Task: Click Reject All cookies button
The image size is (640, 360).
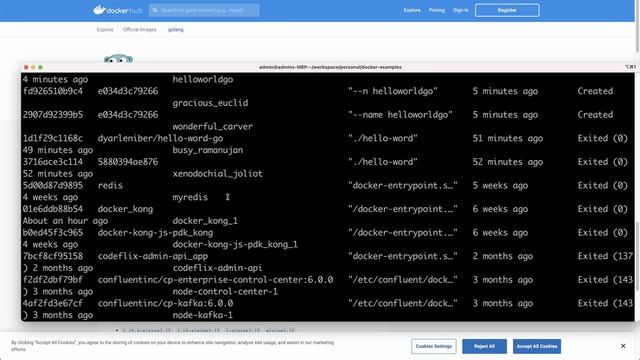Action: click(x=484, y=346)
